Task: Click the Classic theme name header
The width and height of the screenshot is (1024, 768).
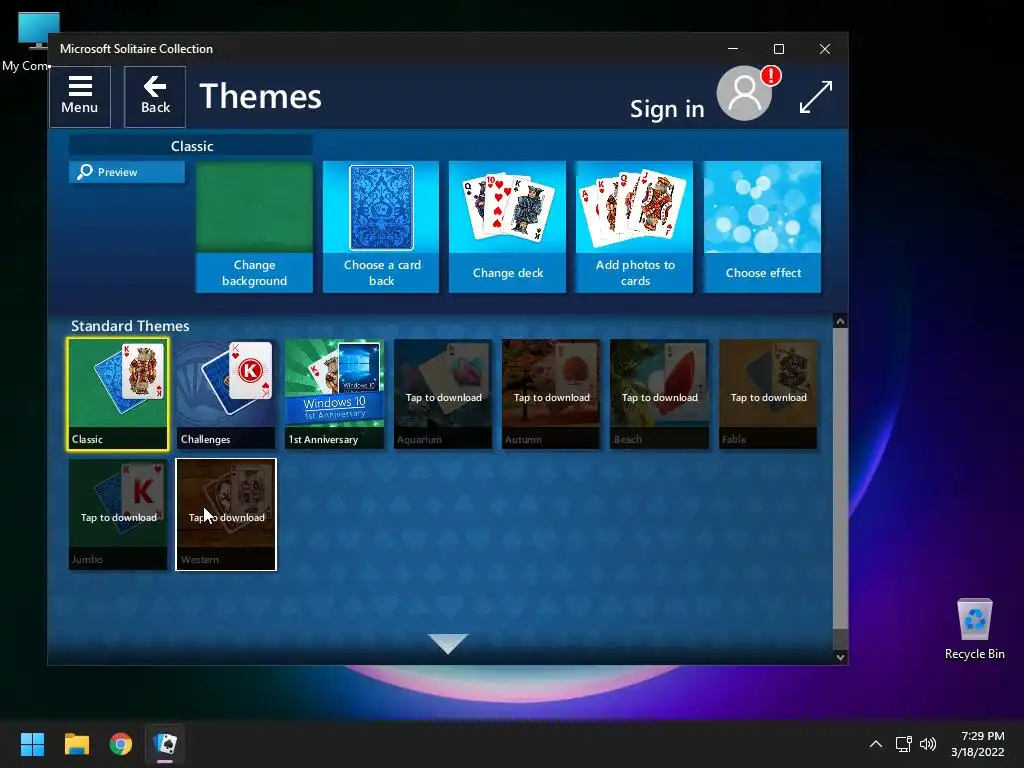Action: [x=191, y=146]
